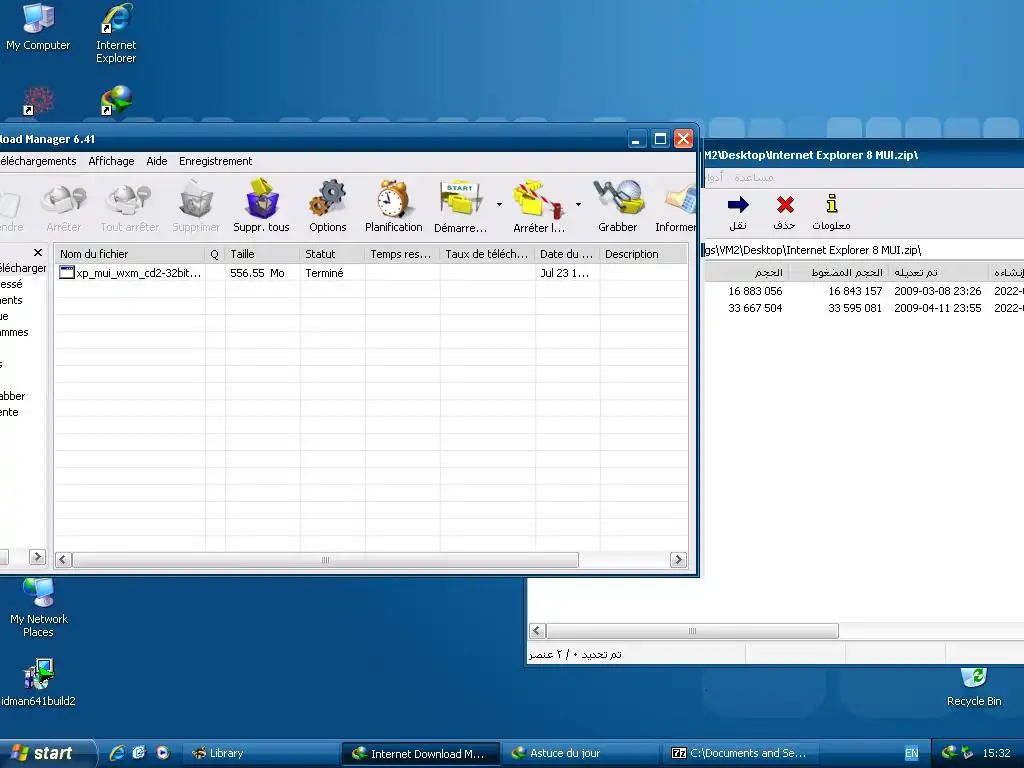Switch to C:\Documents and Se... taskbar button
The image size is (1024, 768).
pos(739,753)
